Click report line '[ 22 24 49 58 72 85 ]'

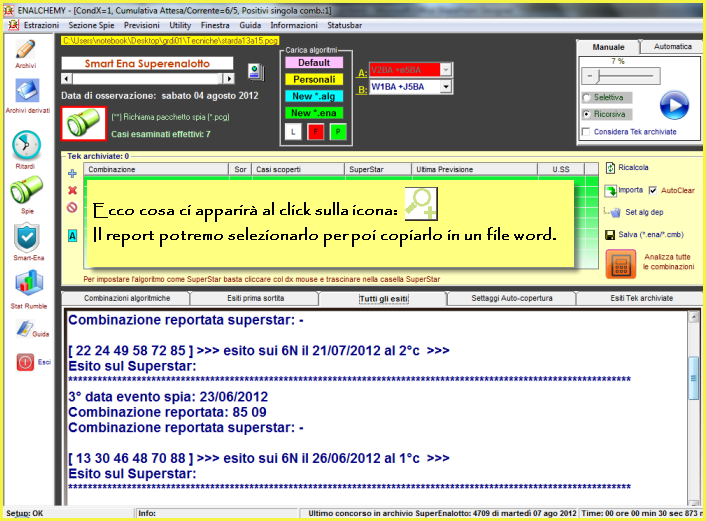click(131, 350)
